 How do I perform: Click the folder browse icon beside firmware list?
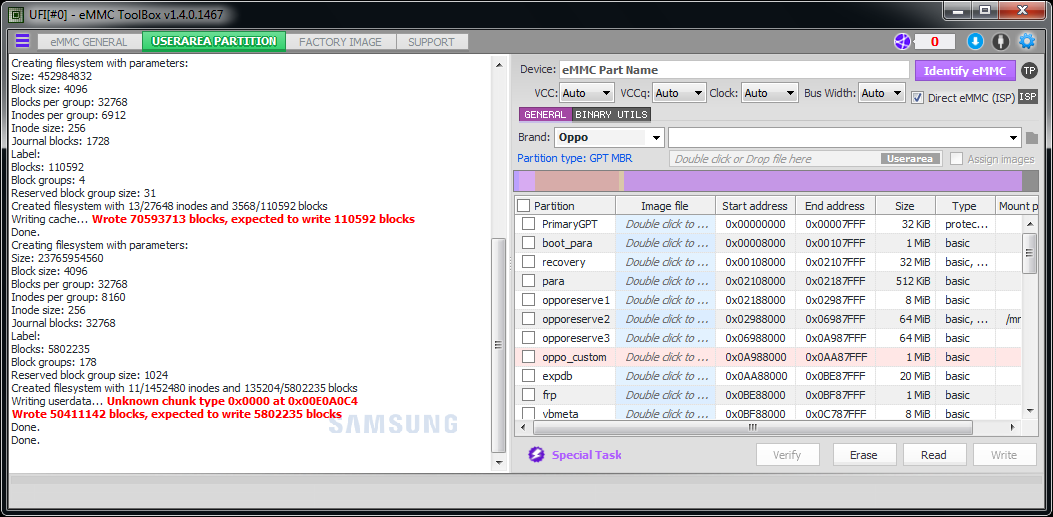pyautogui.click(x=1032, y=138)
